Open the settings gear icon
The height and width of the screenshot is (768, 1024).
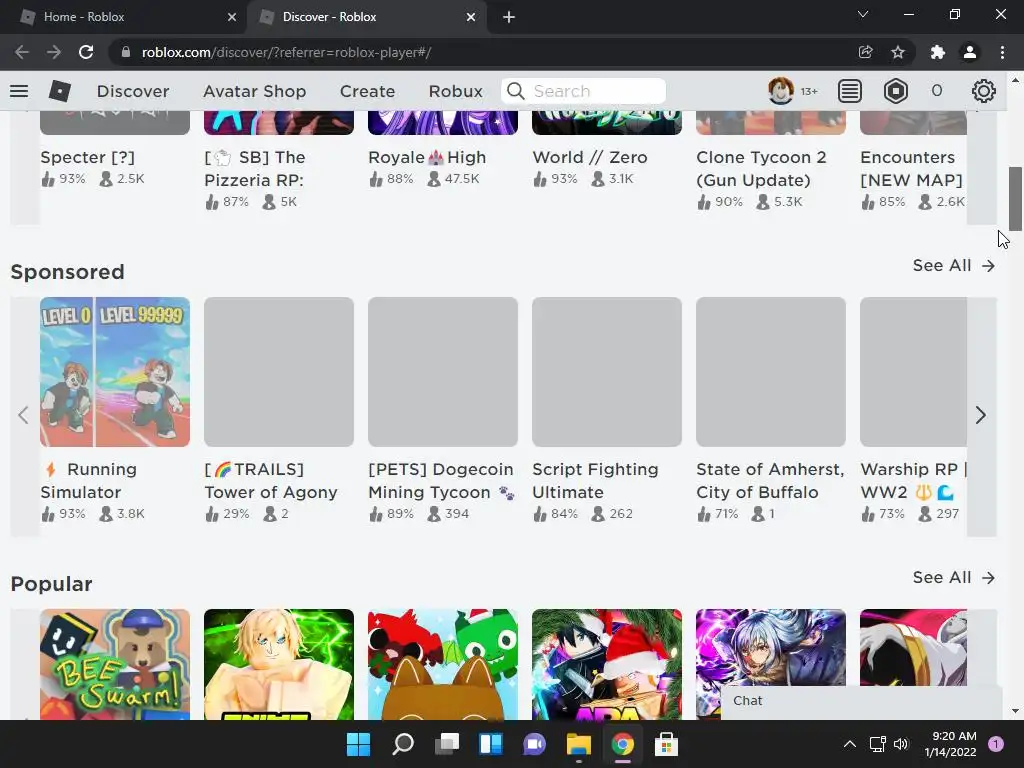pos(984,91)
